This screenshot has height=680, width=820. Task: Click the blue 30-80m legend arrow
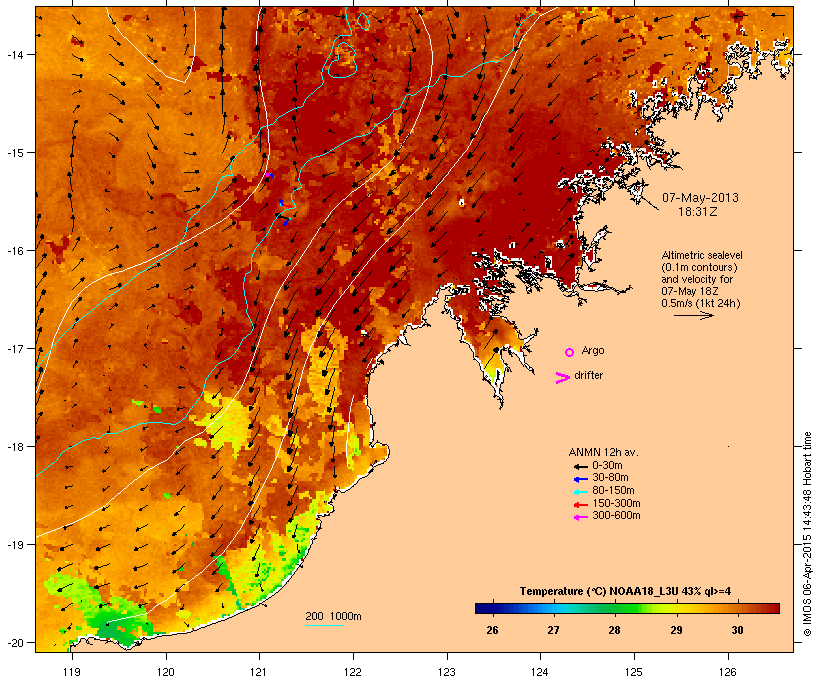[580, 479]
